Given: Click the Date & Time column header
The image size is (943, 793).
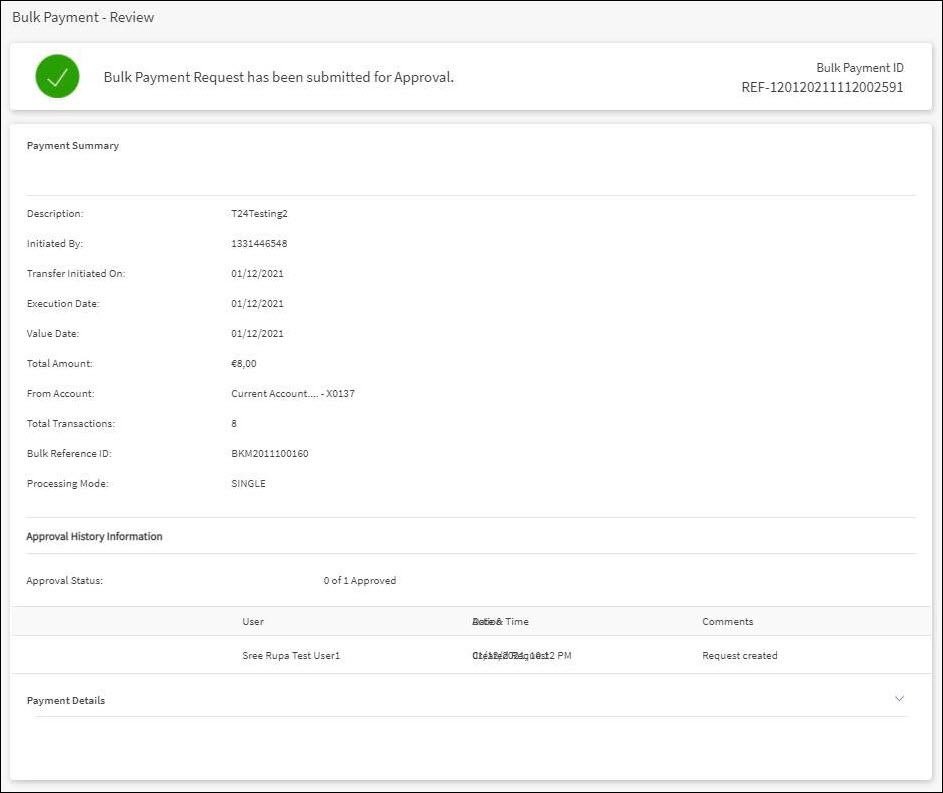Looking at the screenshot, I should coord(500,621).
